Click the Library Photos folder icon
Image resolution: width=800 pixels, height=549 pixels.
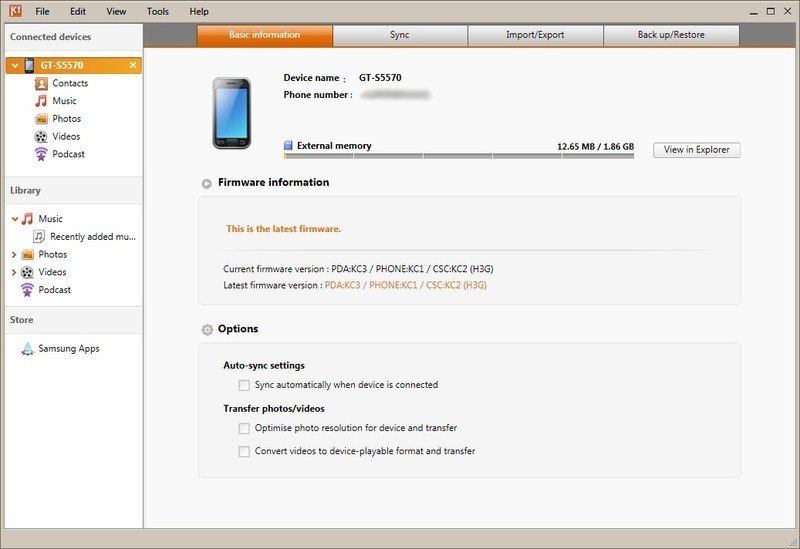pyautogui.click(x=27, y=255)
